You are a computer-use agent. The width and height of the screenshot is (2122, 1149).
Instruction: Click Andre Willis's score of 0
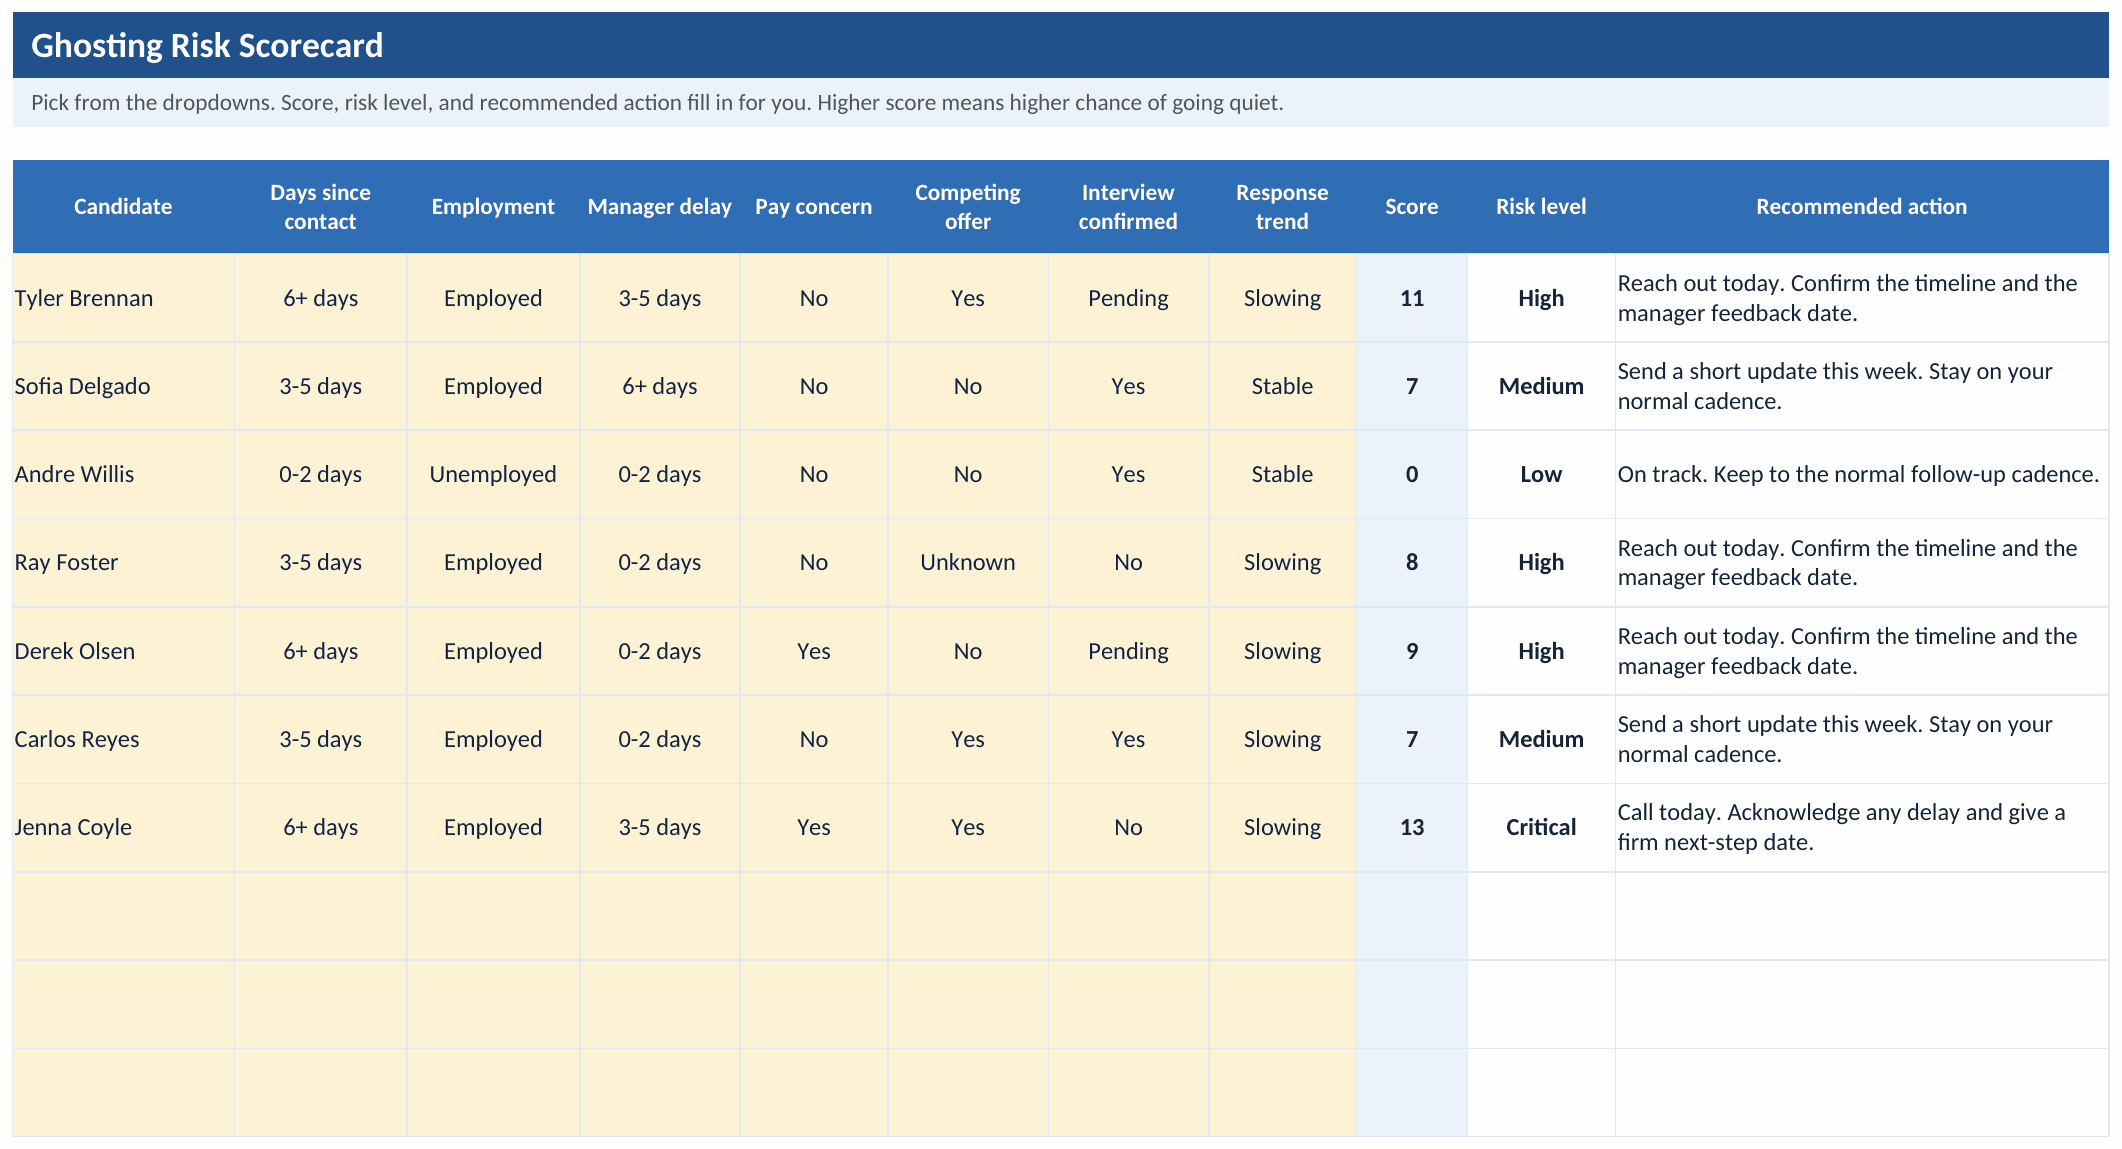(1412, 474)
